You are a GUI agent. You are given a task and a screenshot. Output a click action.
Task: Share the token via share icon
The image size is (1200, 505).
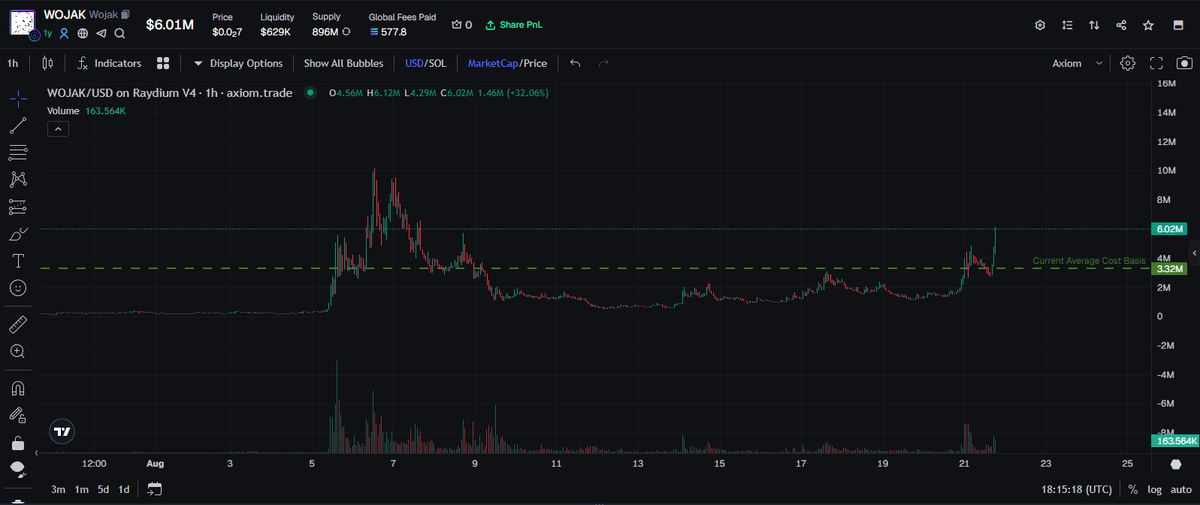point(1121,25)
